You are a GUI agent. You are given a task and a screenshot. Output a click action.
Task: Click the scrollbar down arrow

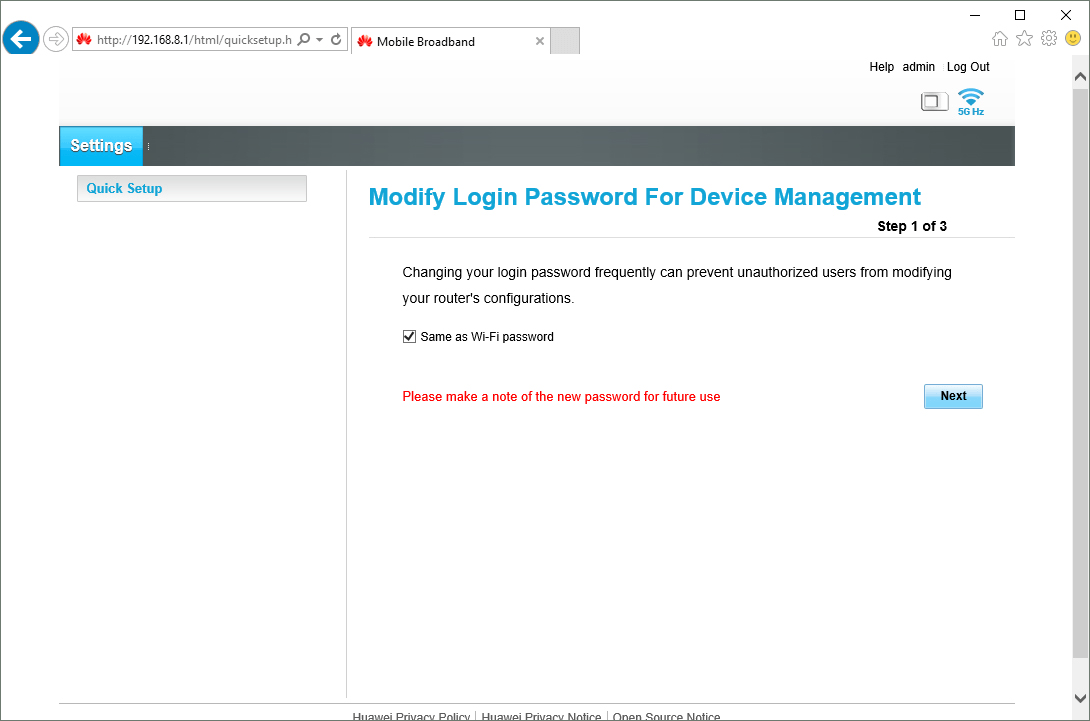tap(1080, 697)
